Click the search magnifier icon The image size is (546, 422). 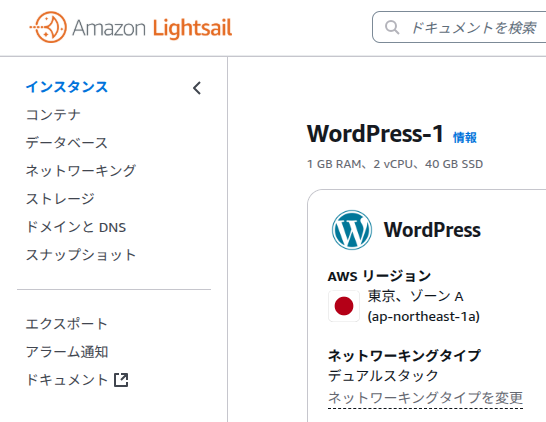tap(392, 27)
